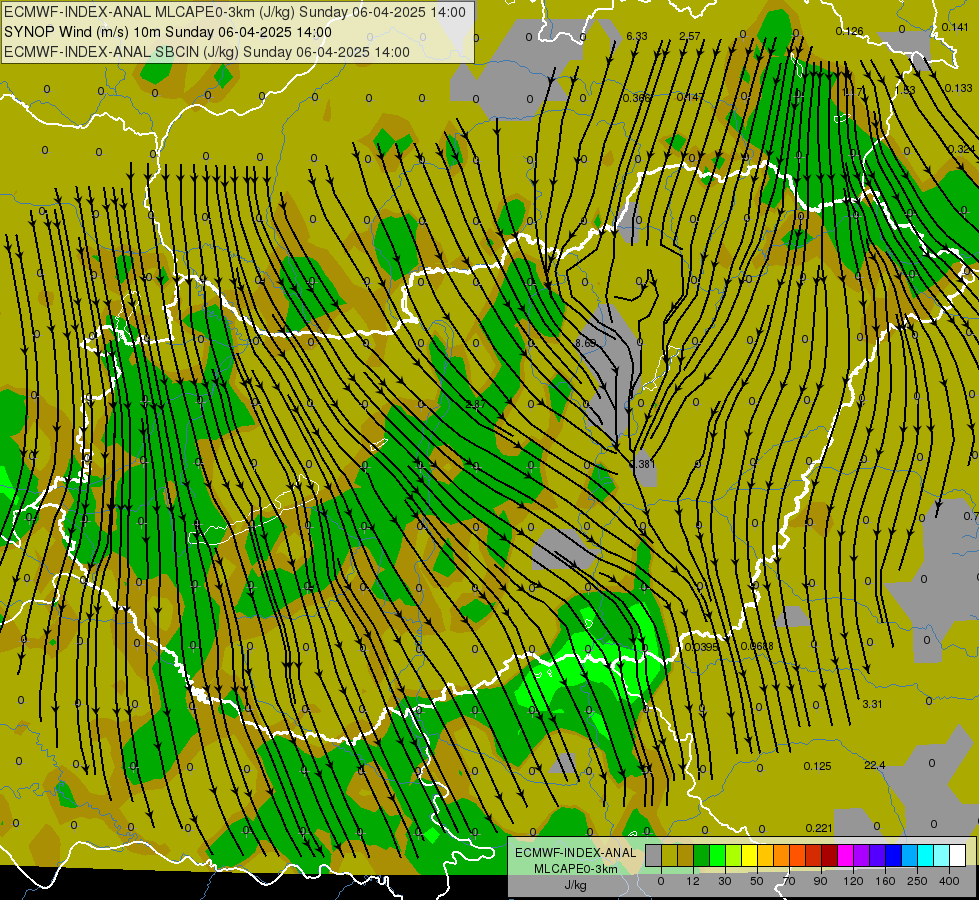Click the map value 0.324
979x900 pixels.
tap(962, 149)
